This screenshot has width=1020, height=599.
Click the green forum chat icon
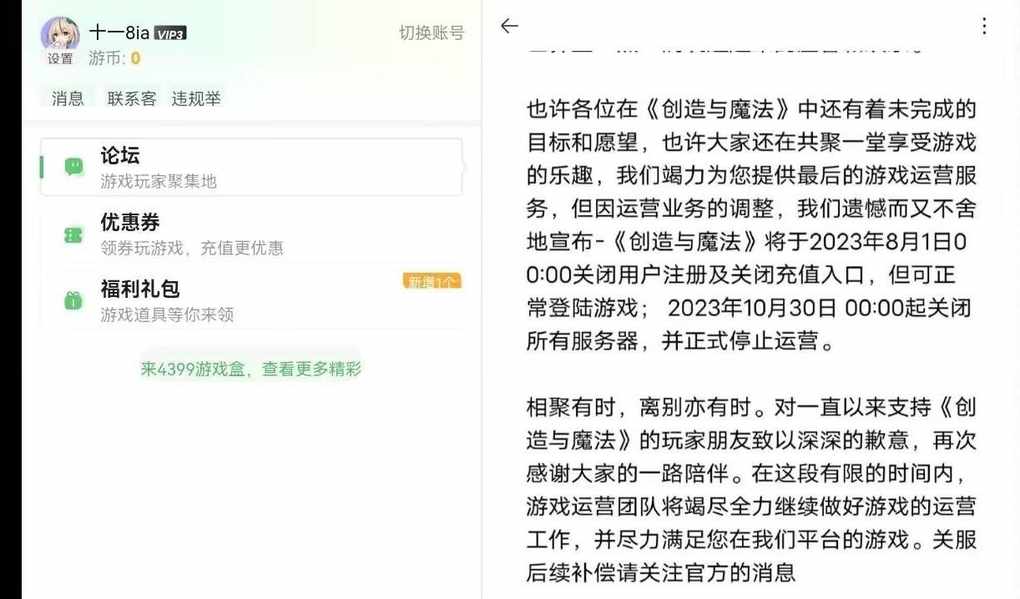pyautogui.click(x=74, y=166)
